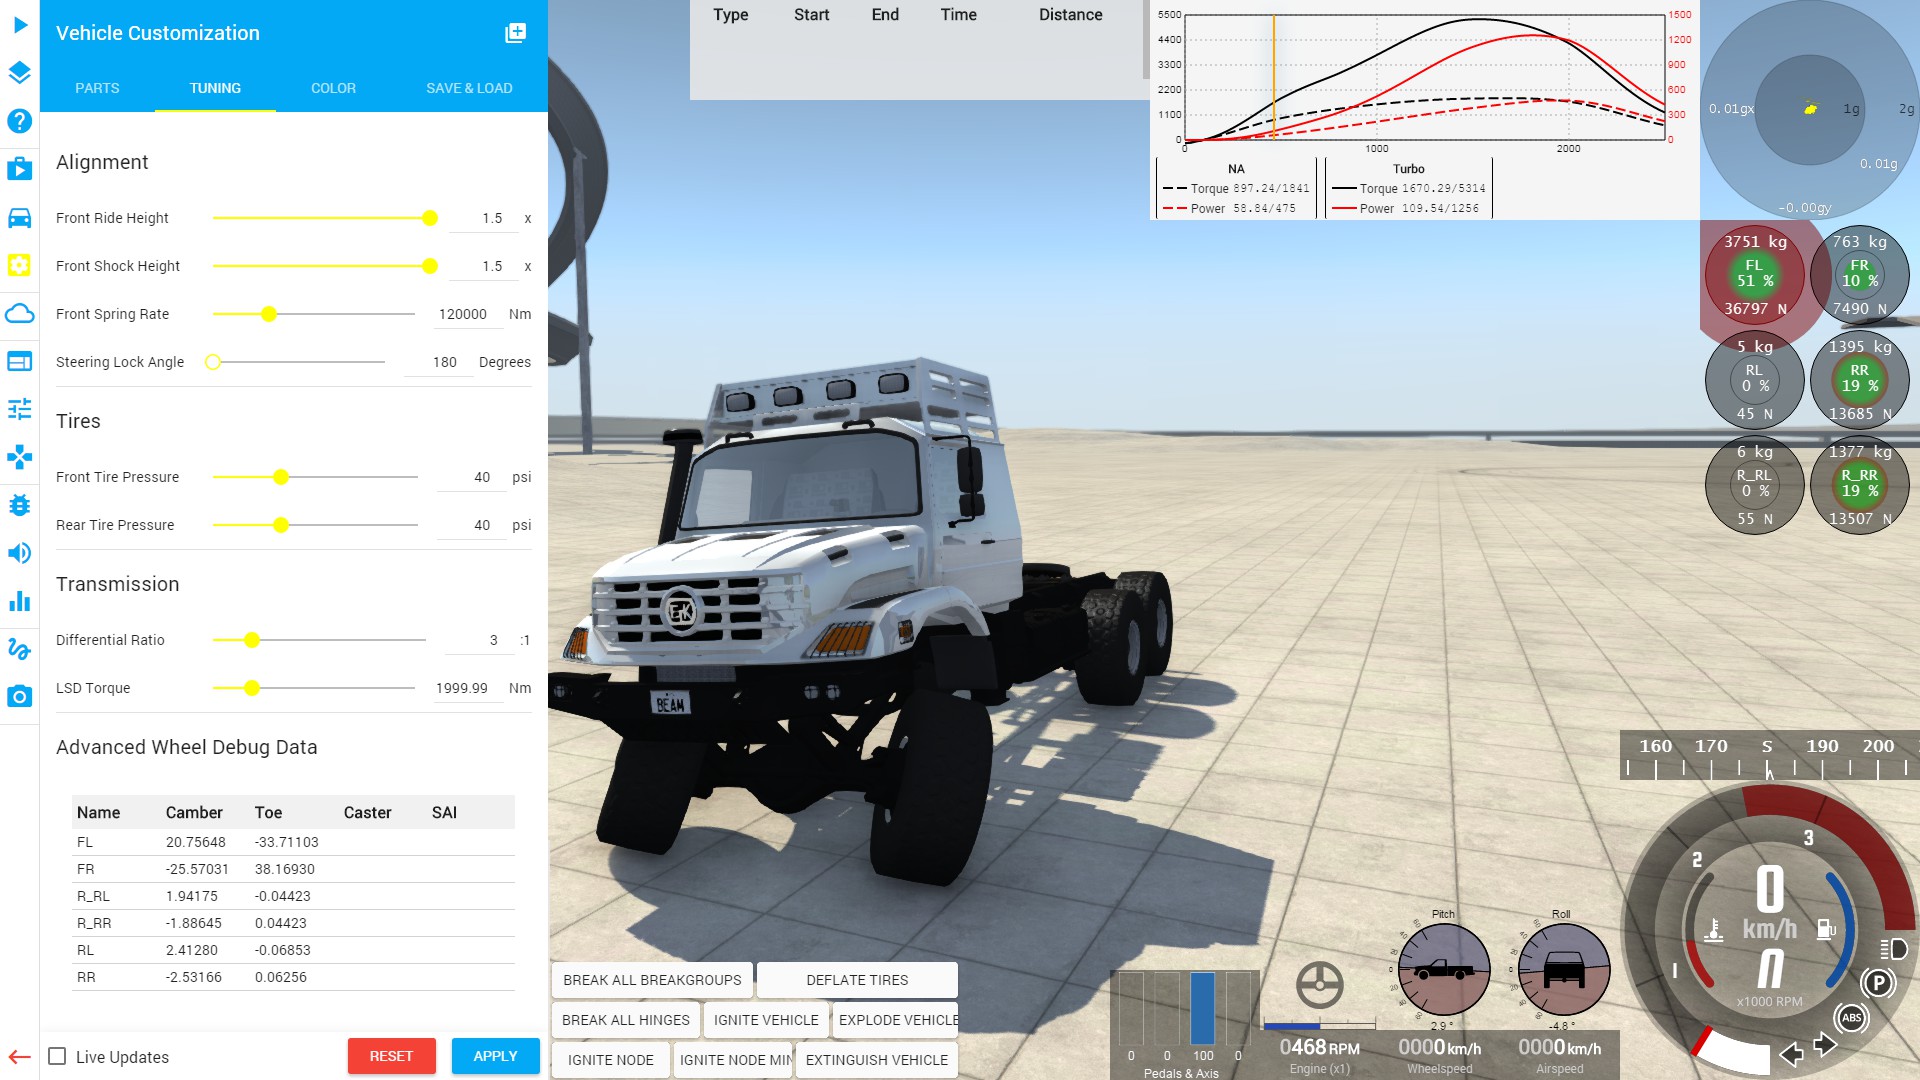The height and width of the screenshot is (1080, 1920).
Task: Open the photo mode camera icon
Action: (x=20, y=696)
